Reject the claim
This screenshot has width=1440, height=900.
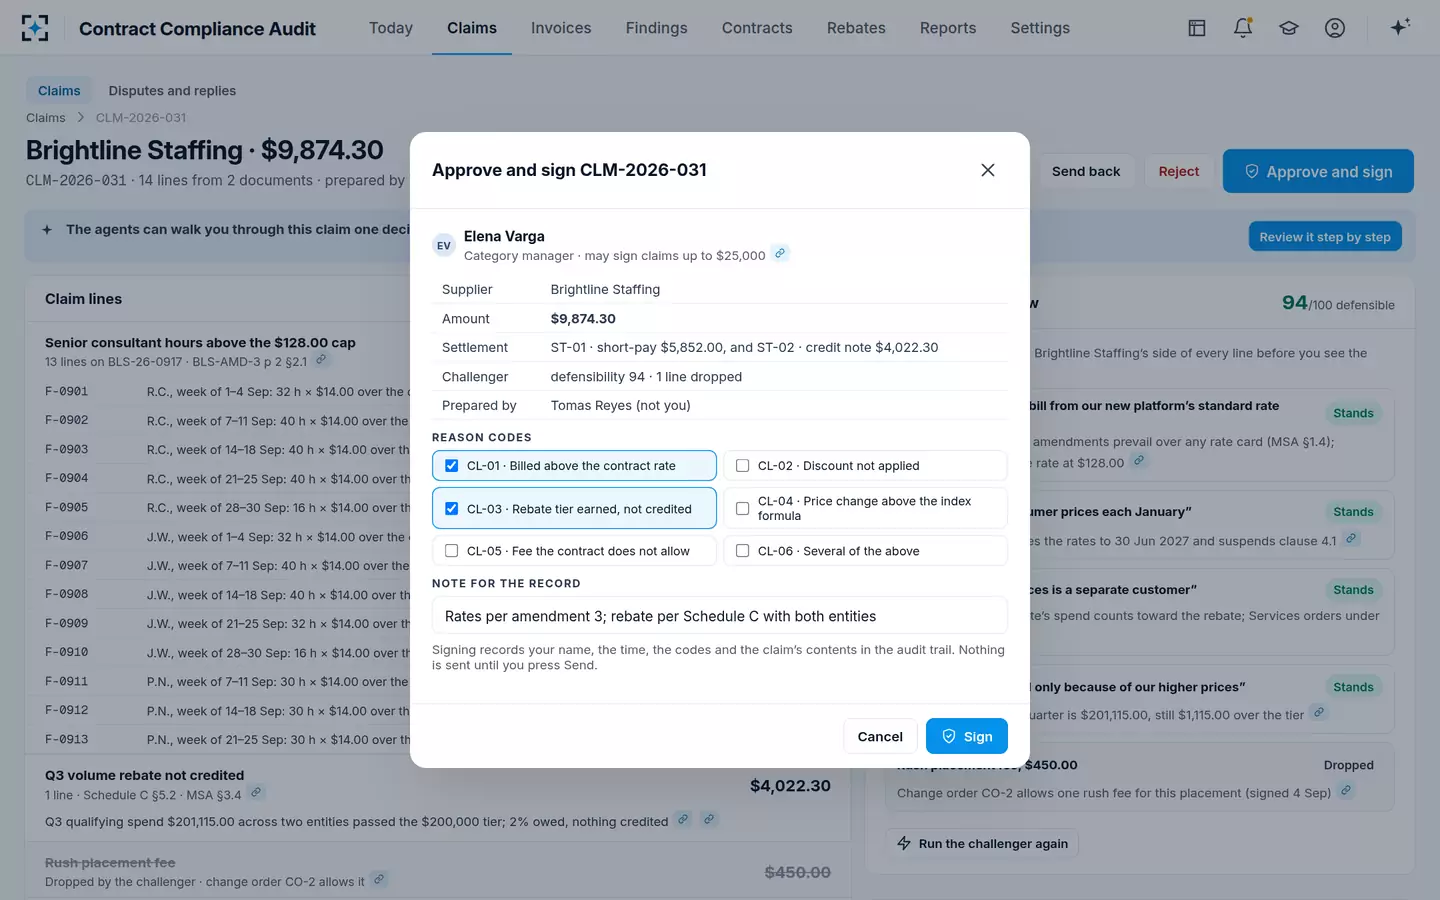1178,172
